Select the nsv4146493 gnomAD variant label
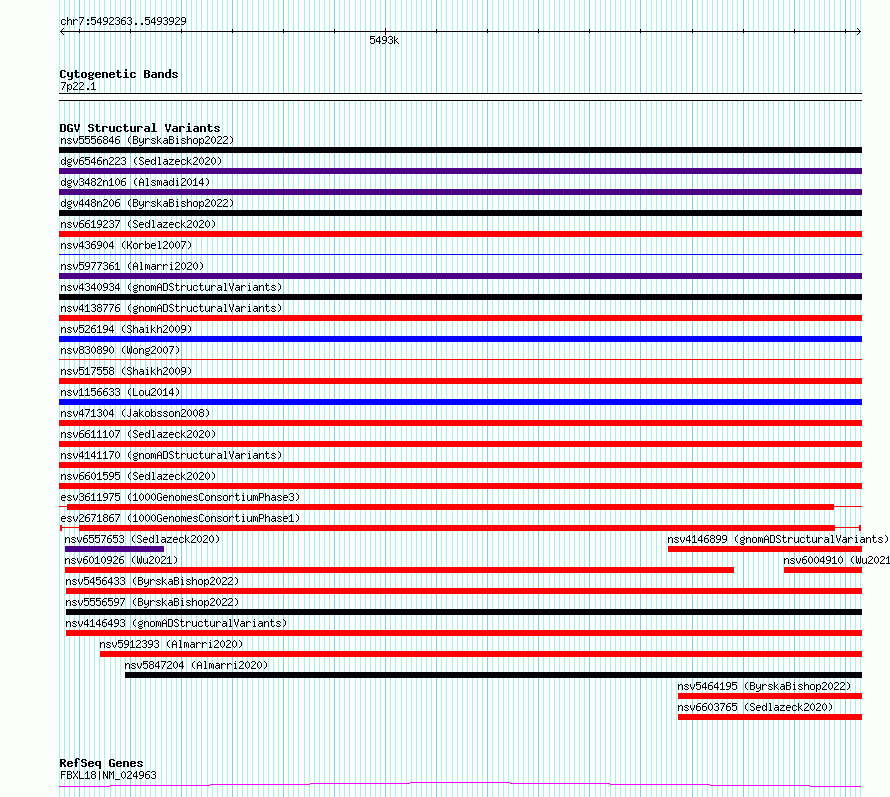Screen dimensions: 890x797 (x=176, y=623)
